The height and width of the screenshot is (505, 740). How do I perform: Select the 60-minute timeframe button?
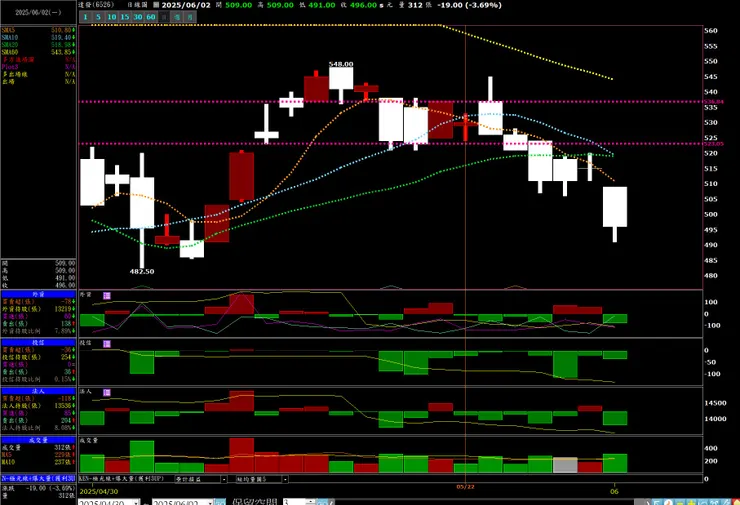(151, 17)
